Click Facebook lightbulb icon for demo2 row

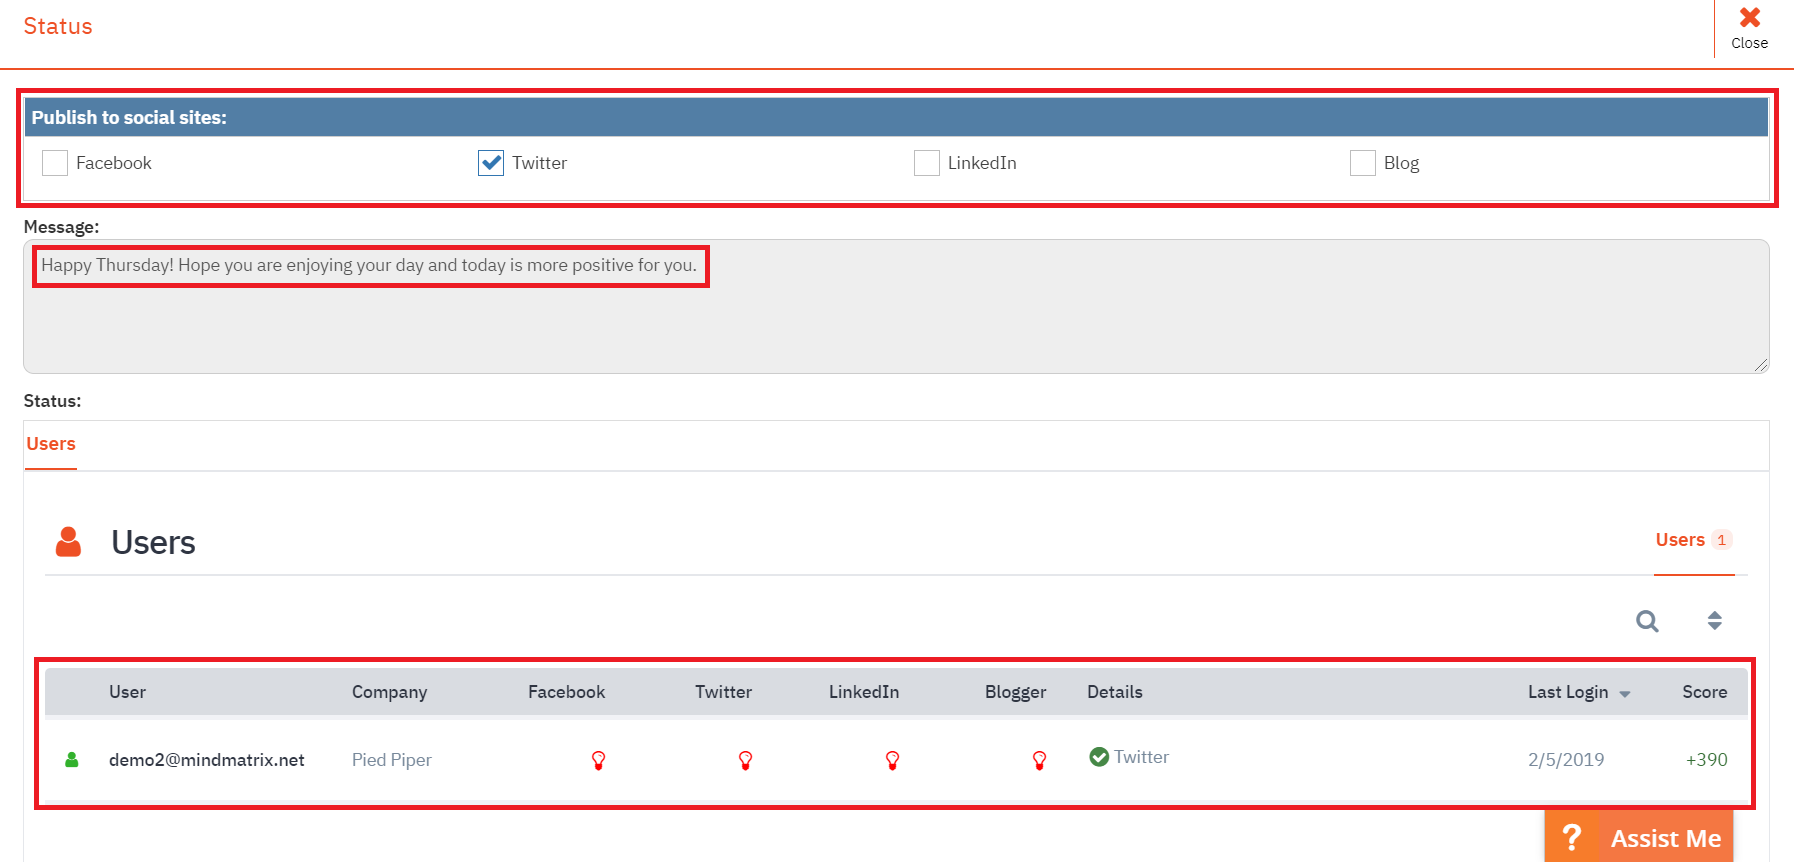[x=598, y=760]
